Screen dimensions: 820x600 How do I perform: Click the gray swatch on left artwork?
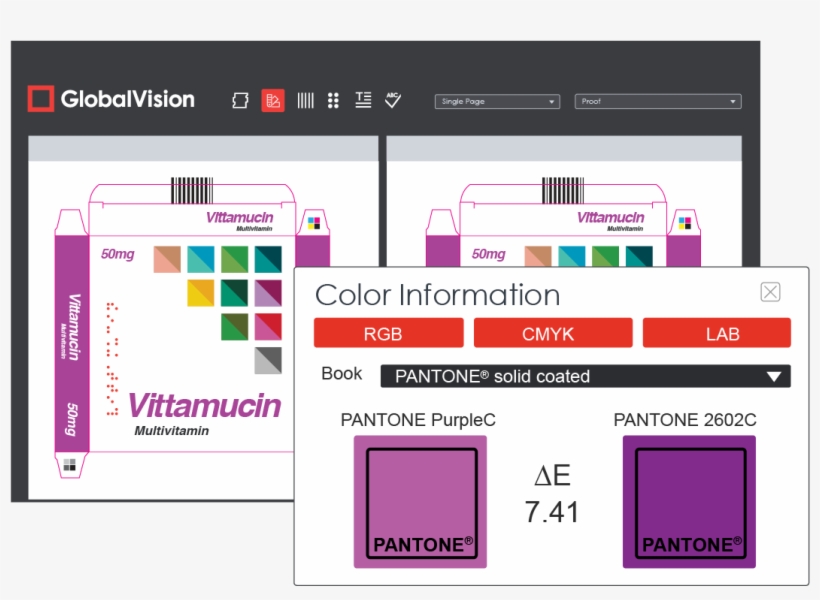click(x=268, y=360)
